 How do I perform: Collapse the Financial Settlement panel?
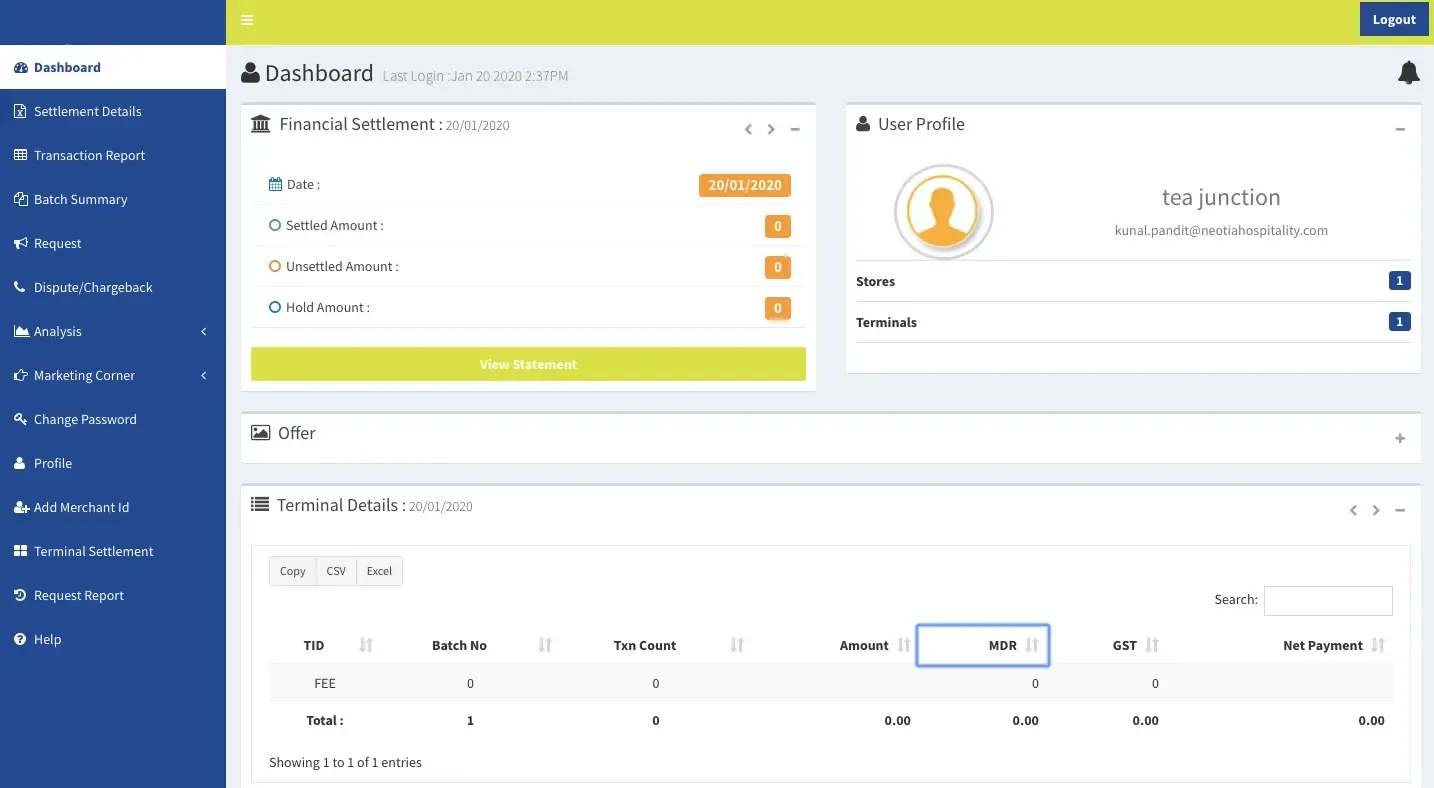795,130
